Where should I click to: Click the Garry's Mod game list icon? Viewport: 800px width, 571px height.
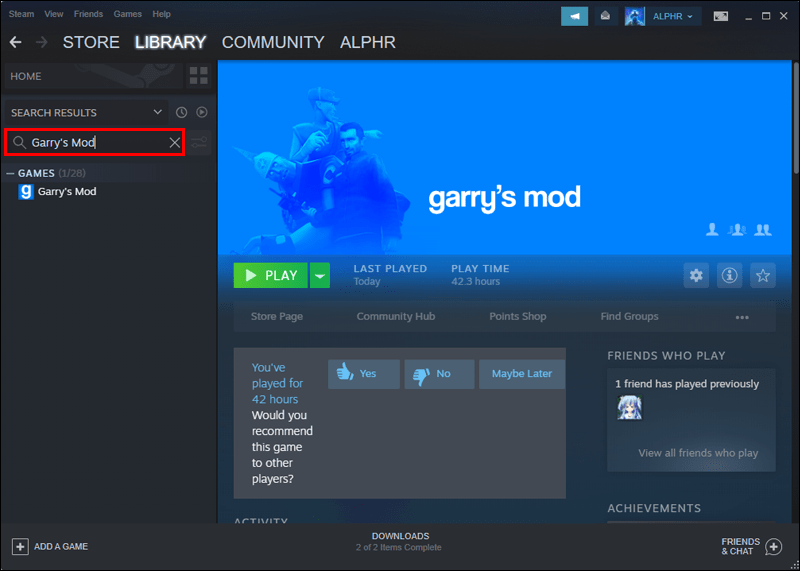(26, 192)
